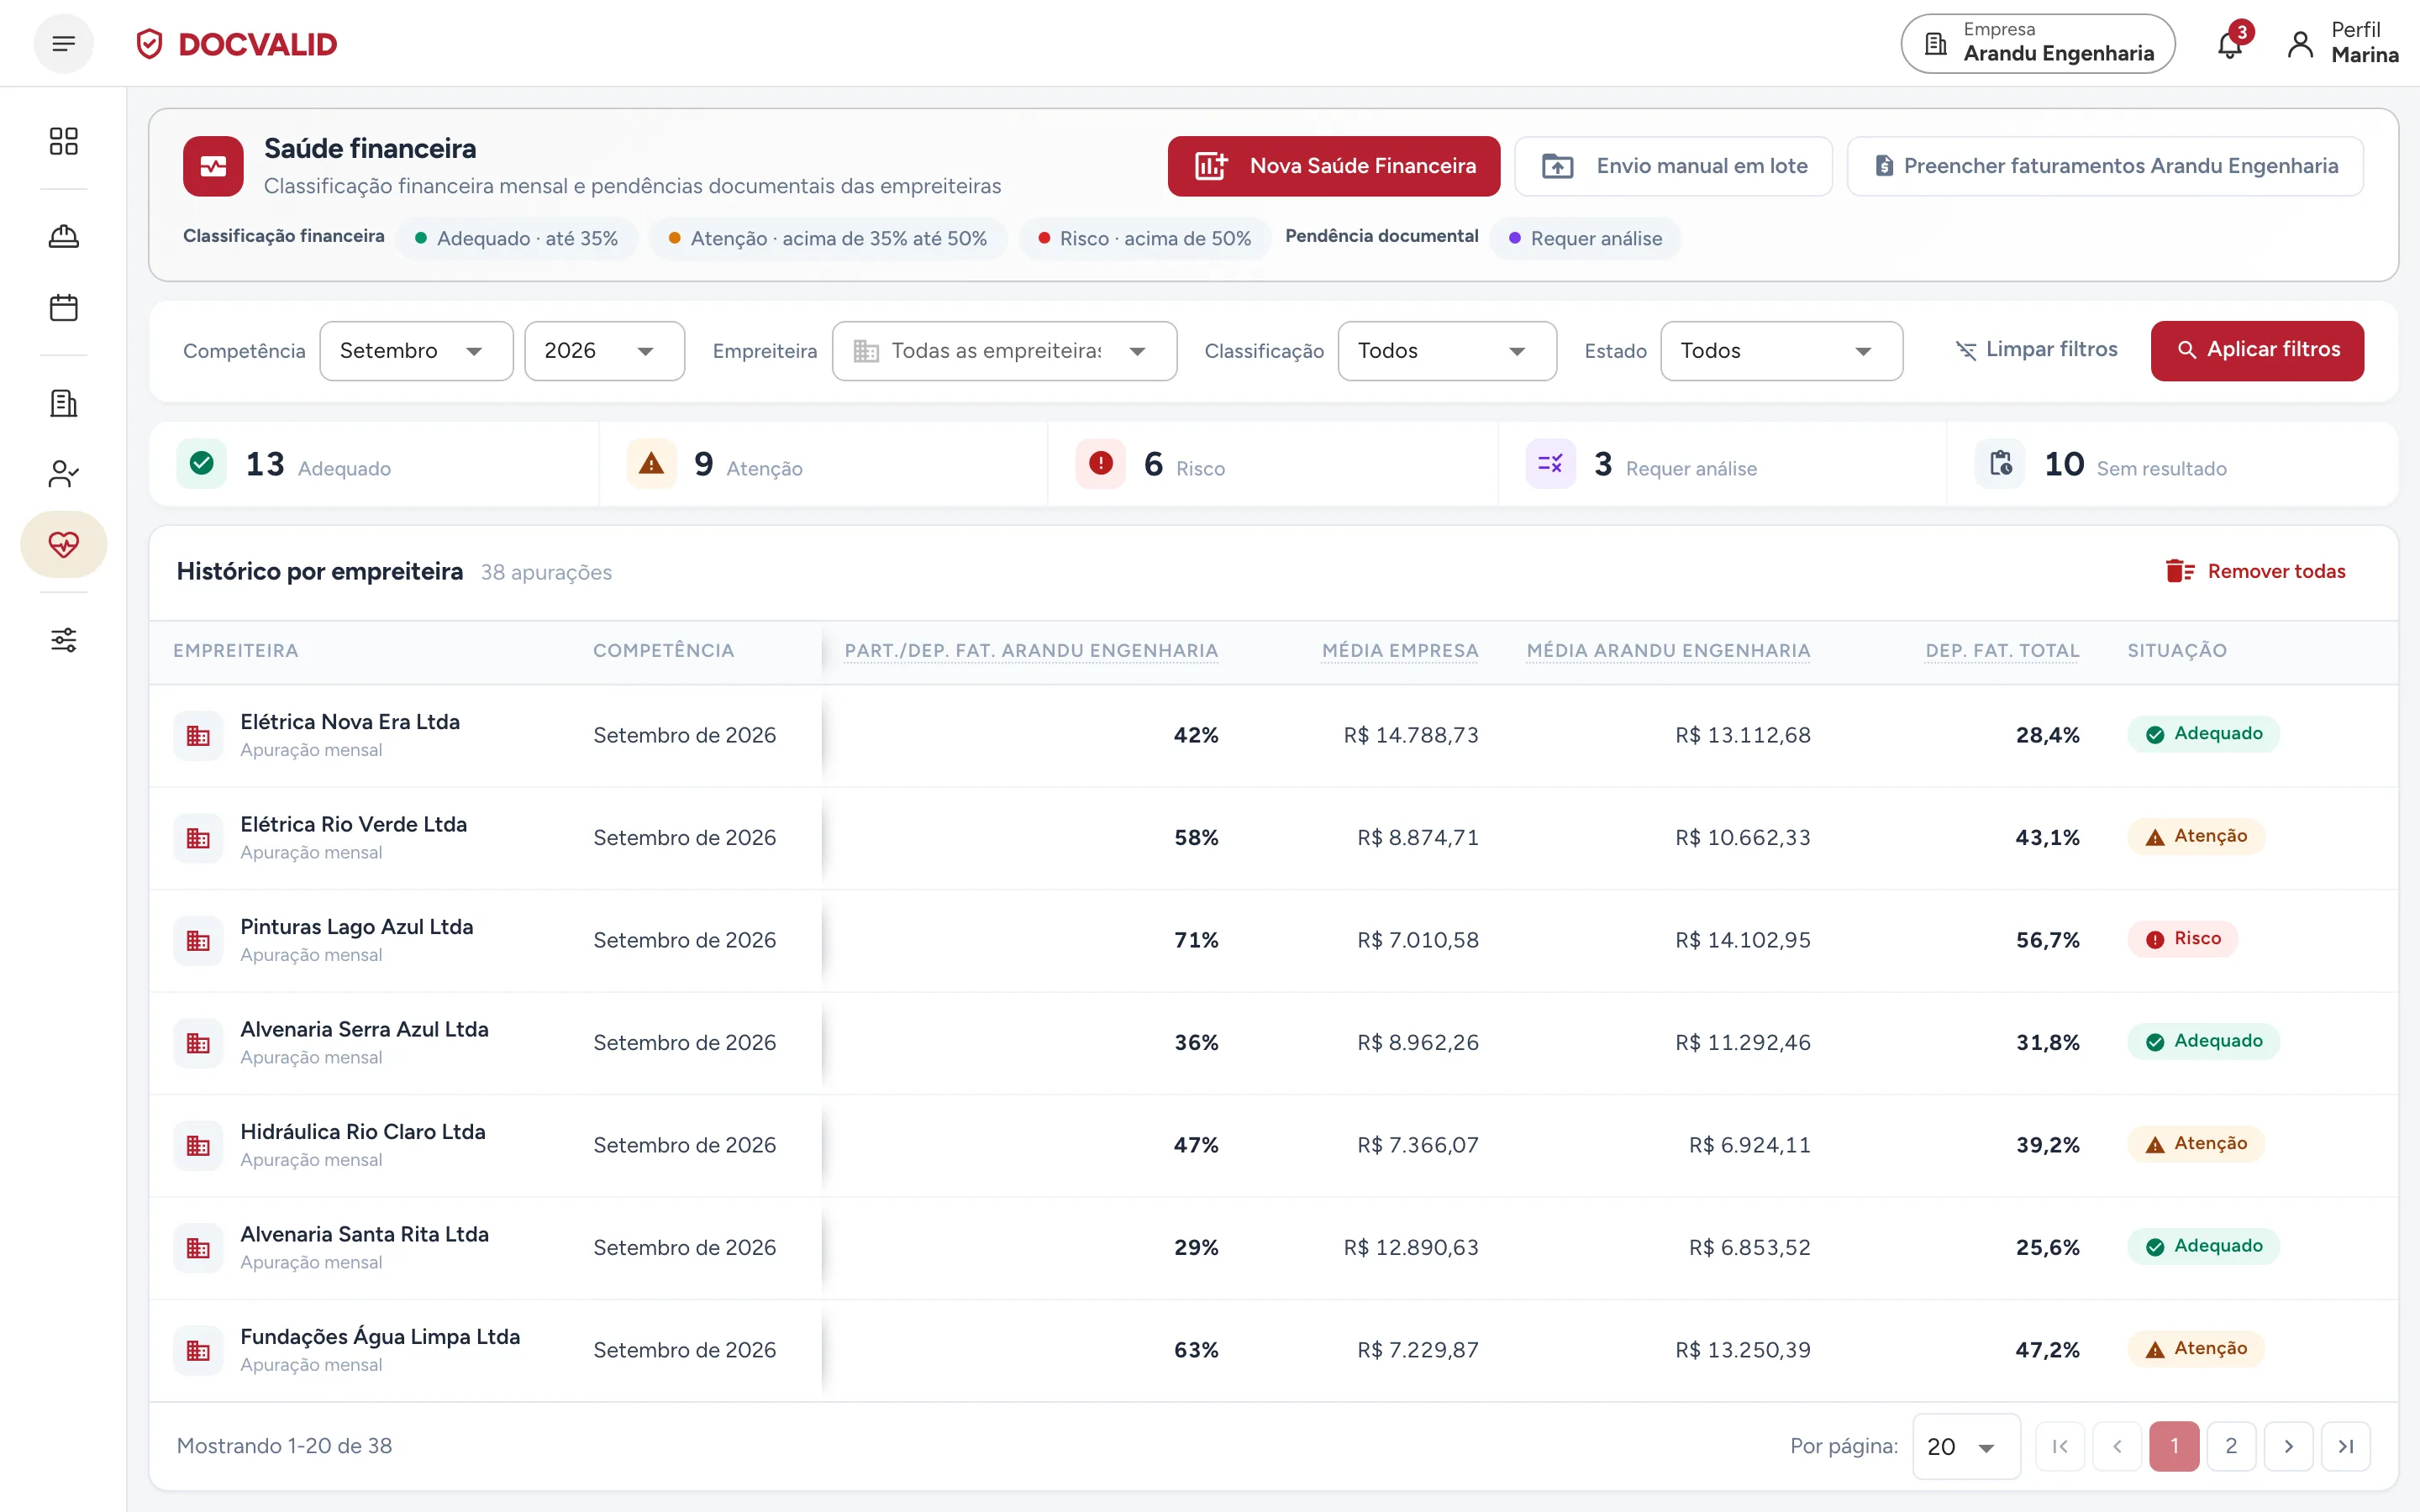Click the Atenção warning triangle summary icon

(x=651, y=463)
